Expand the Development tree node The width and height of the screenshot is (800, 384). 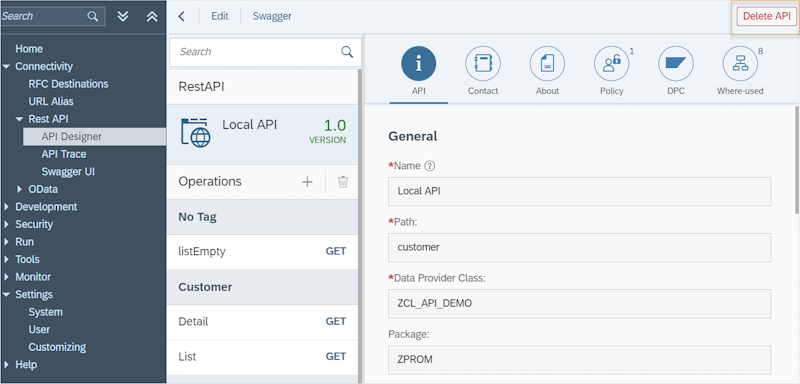(6, 207)
